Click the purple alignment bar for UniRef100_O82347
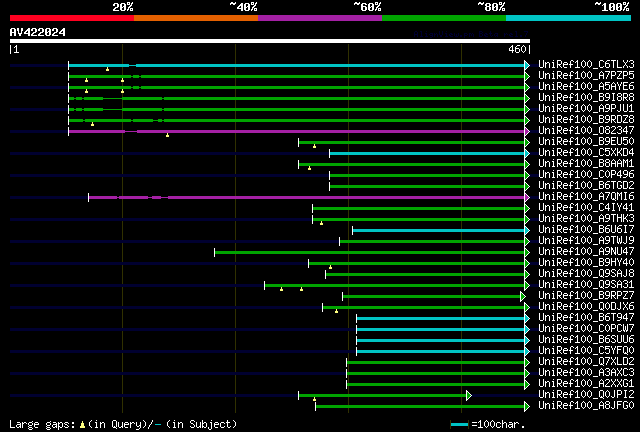 tap(297, 131)
